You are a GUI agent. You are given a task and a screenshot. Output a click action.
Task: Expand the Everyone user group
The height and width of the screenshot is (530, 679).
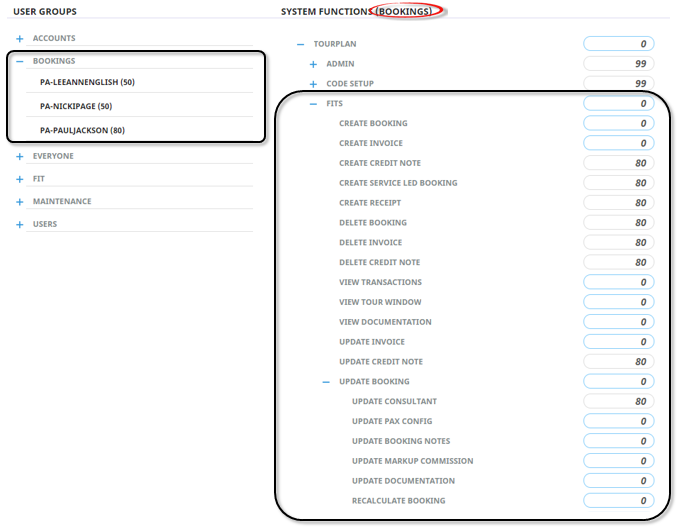tap(20, 156)
